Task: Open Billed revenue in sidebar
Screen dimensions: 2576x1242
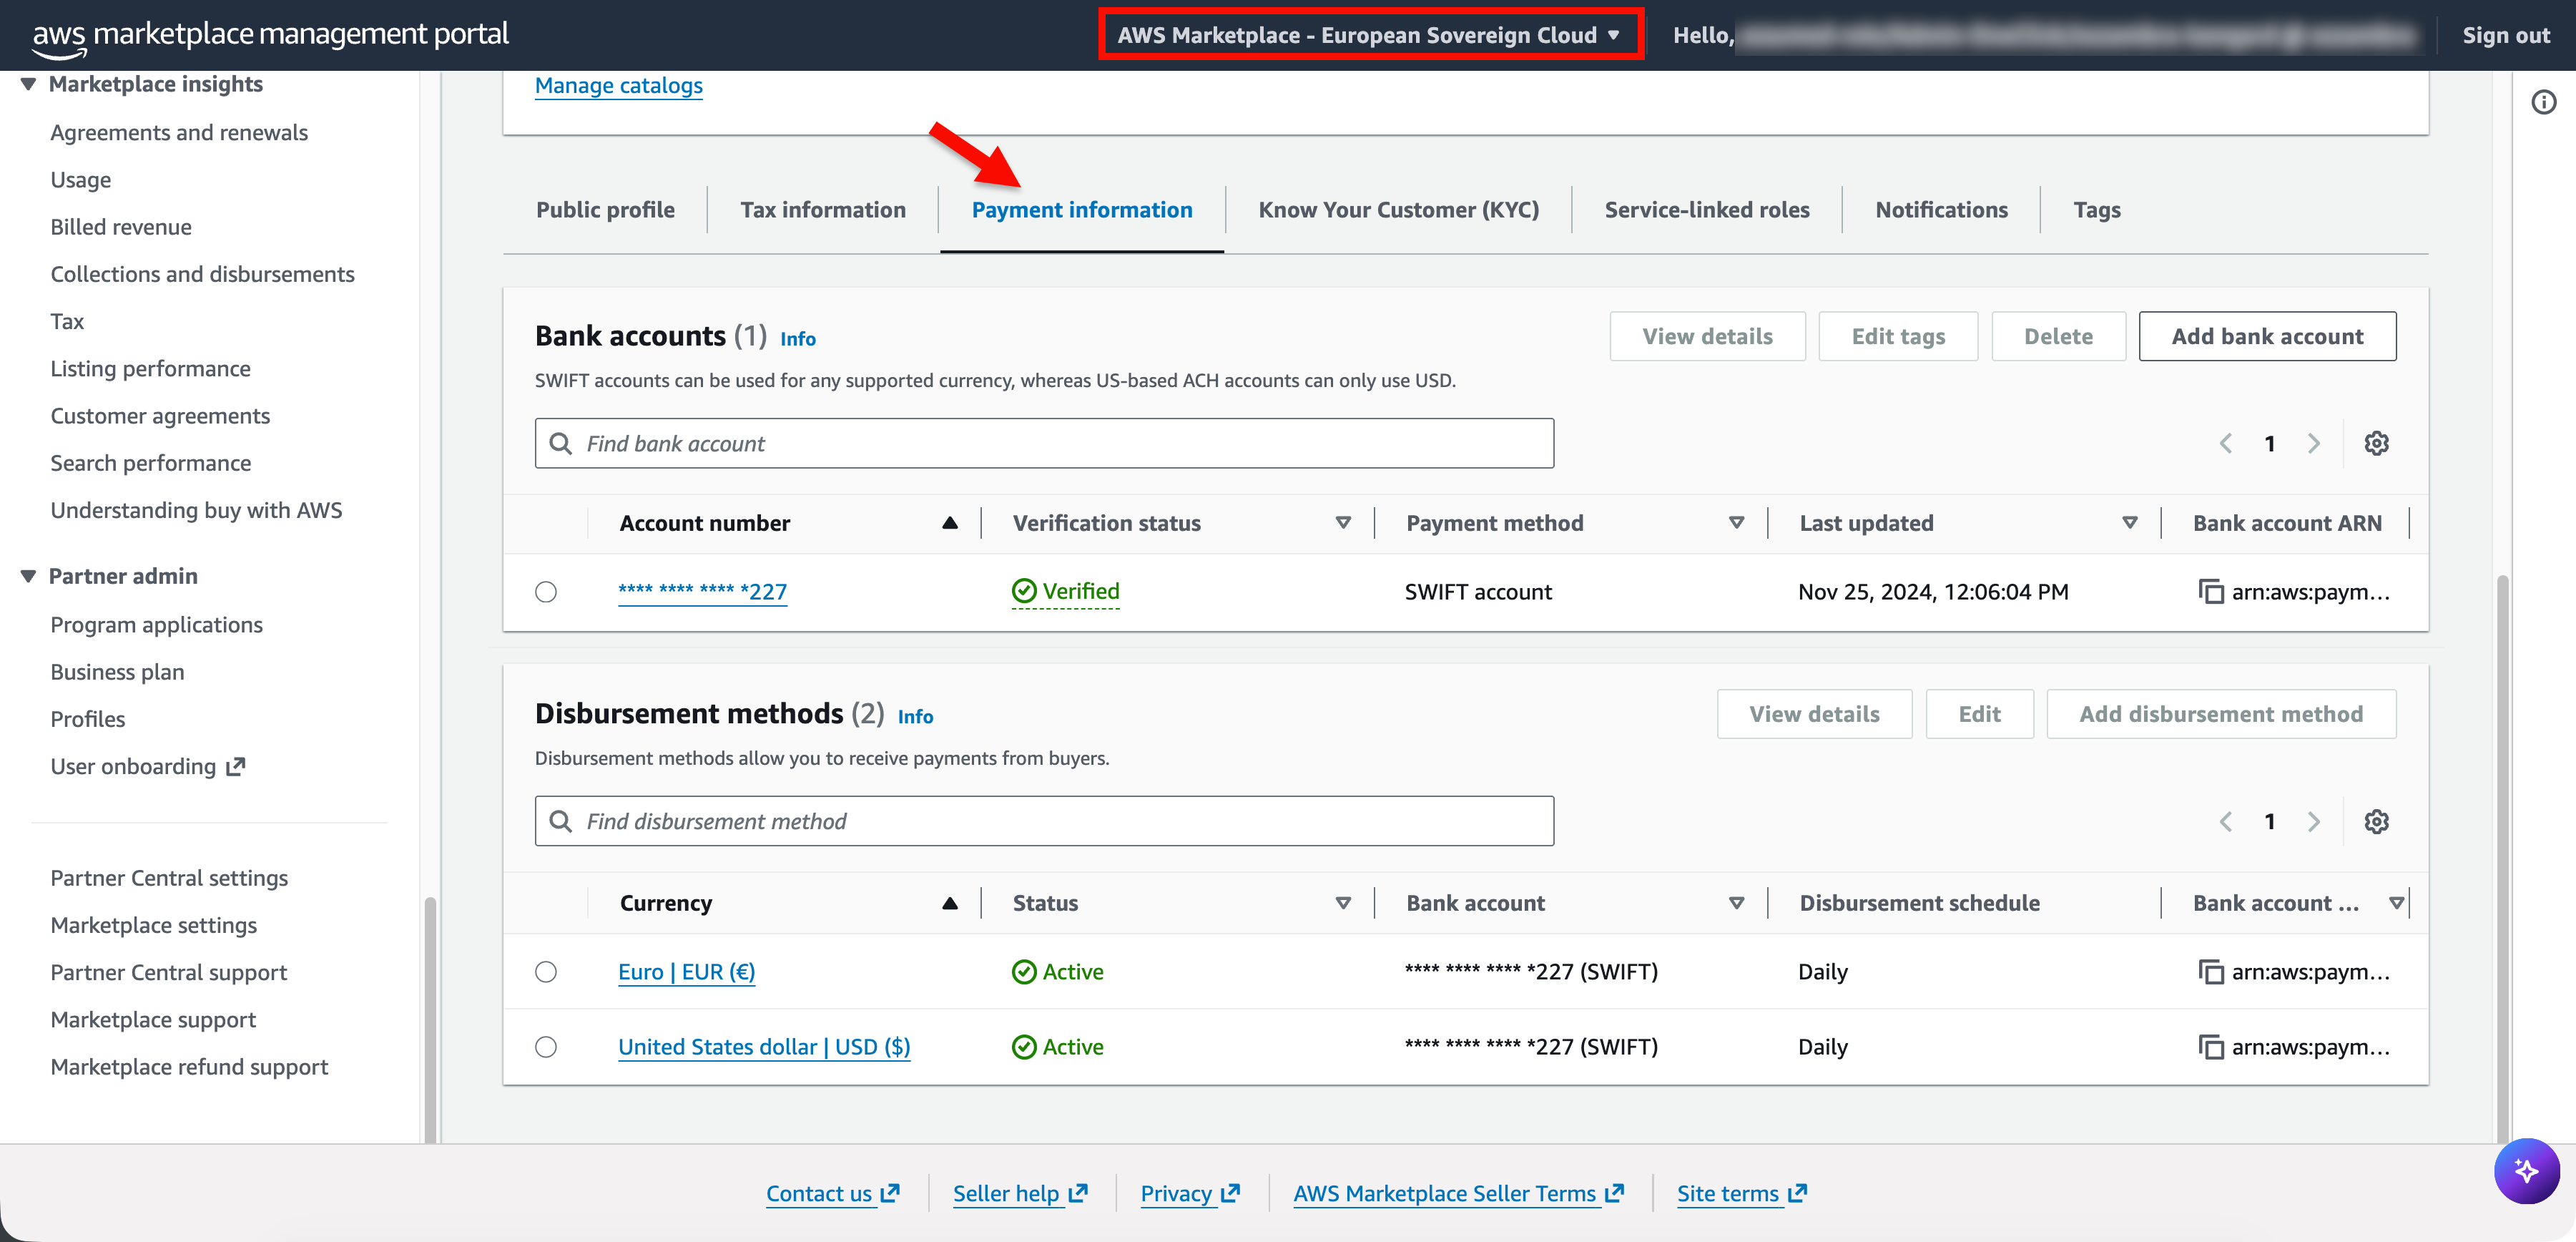Action: pyautogui.click(x=121, y=227)
